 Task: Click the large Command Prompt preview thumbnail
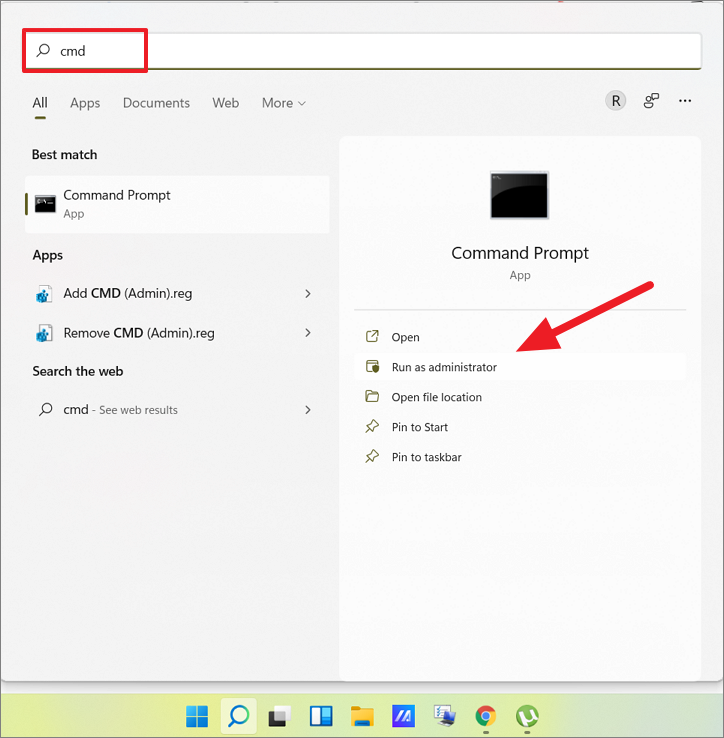[520, 195]
